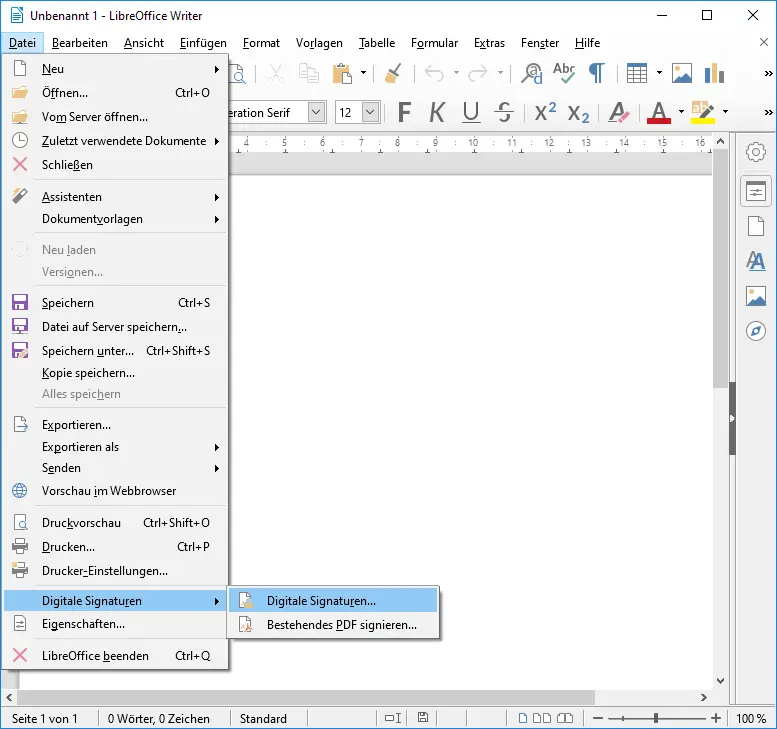Choose LibreOffice beenden entry

tap(115, 656)
